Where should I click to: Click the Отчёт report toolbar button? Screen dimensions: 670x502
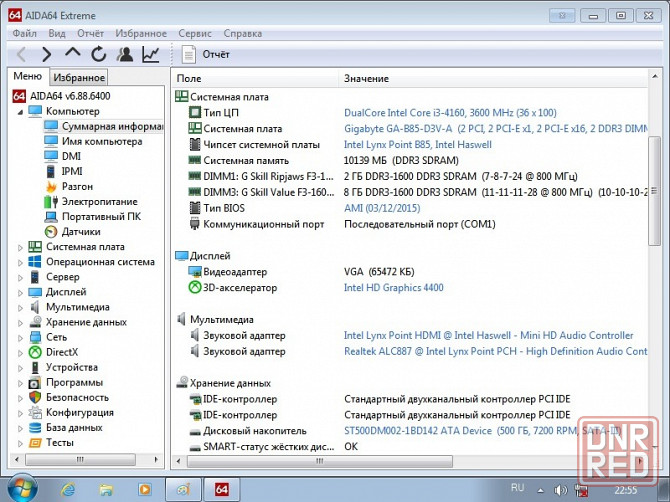click(206, 55)
